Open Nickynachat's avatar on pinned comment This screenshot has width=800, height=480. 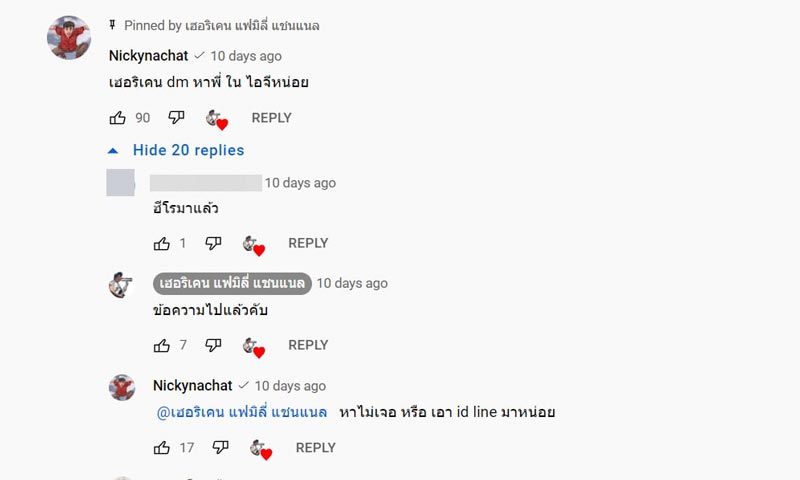(x=69, y=38)
